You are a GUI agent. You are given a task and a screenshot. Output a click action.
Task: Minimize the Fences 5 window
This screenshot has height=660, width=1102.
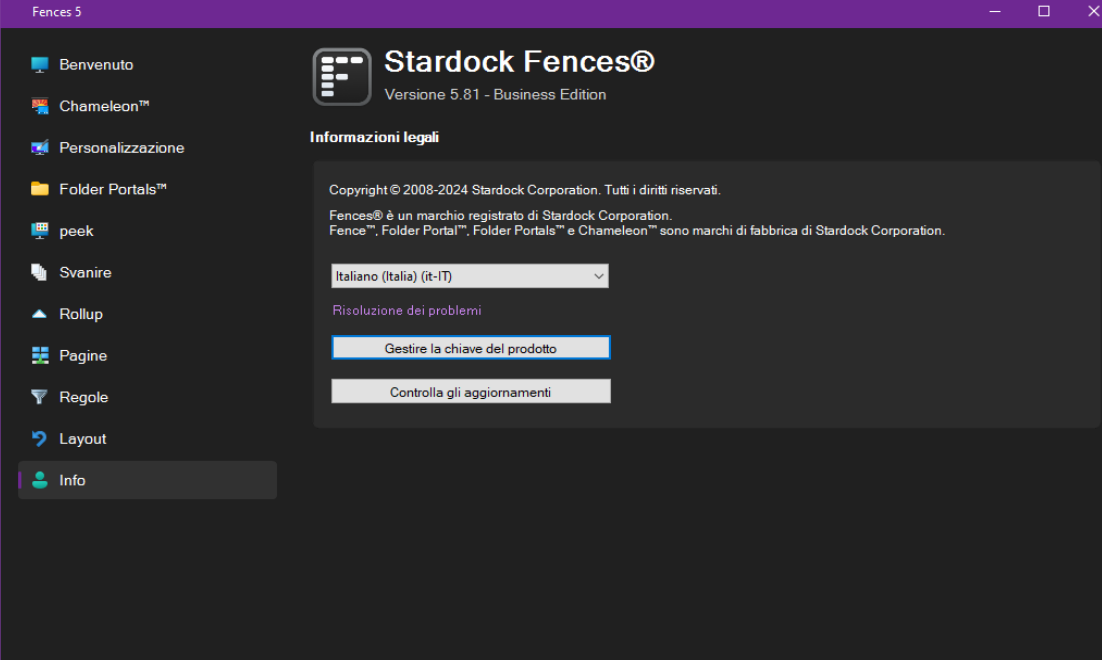tap(994, 11)
